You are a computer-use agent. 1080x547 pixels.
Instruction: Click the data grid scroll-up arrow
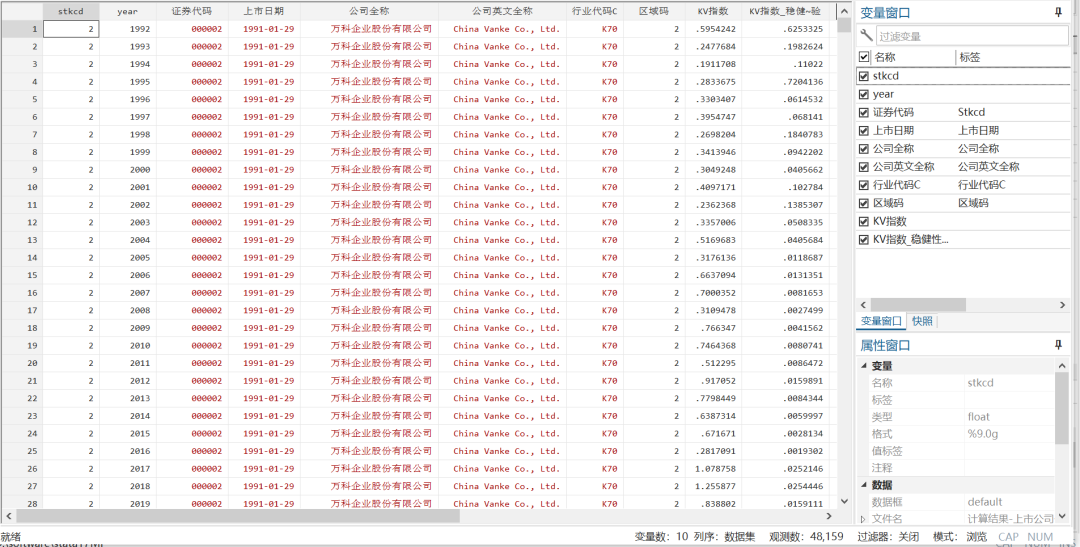coord(843,10)
